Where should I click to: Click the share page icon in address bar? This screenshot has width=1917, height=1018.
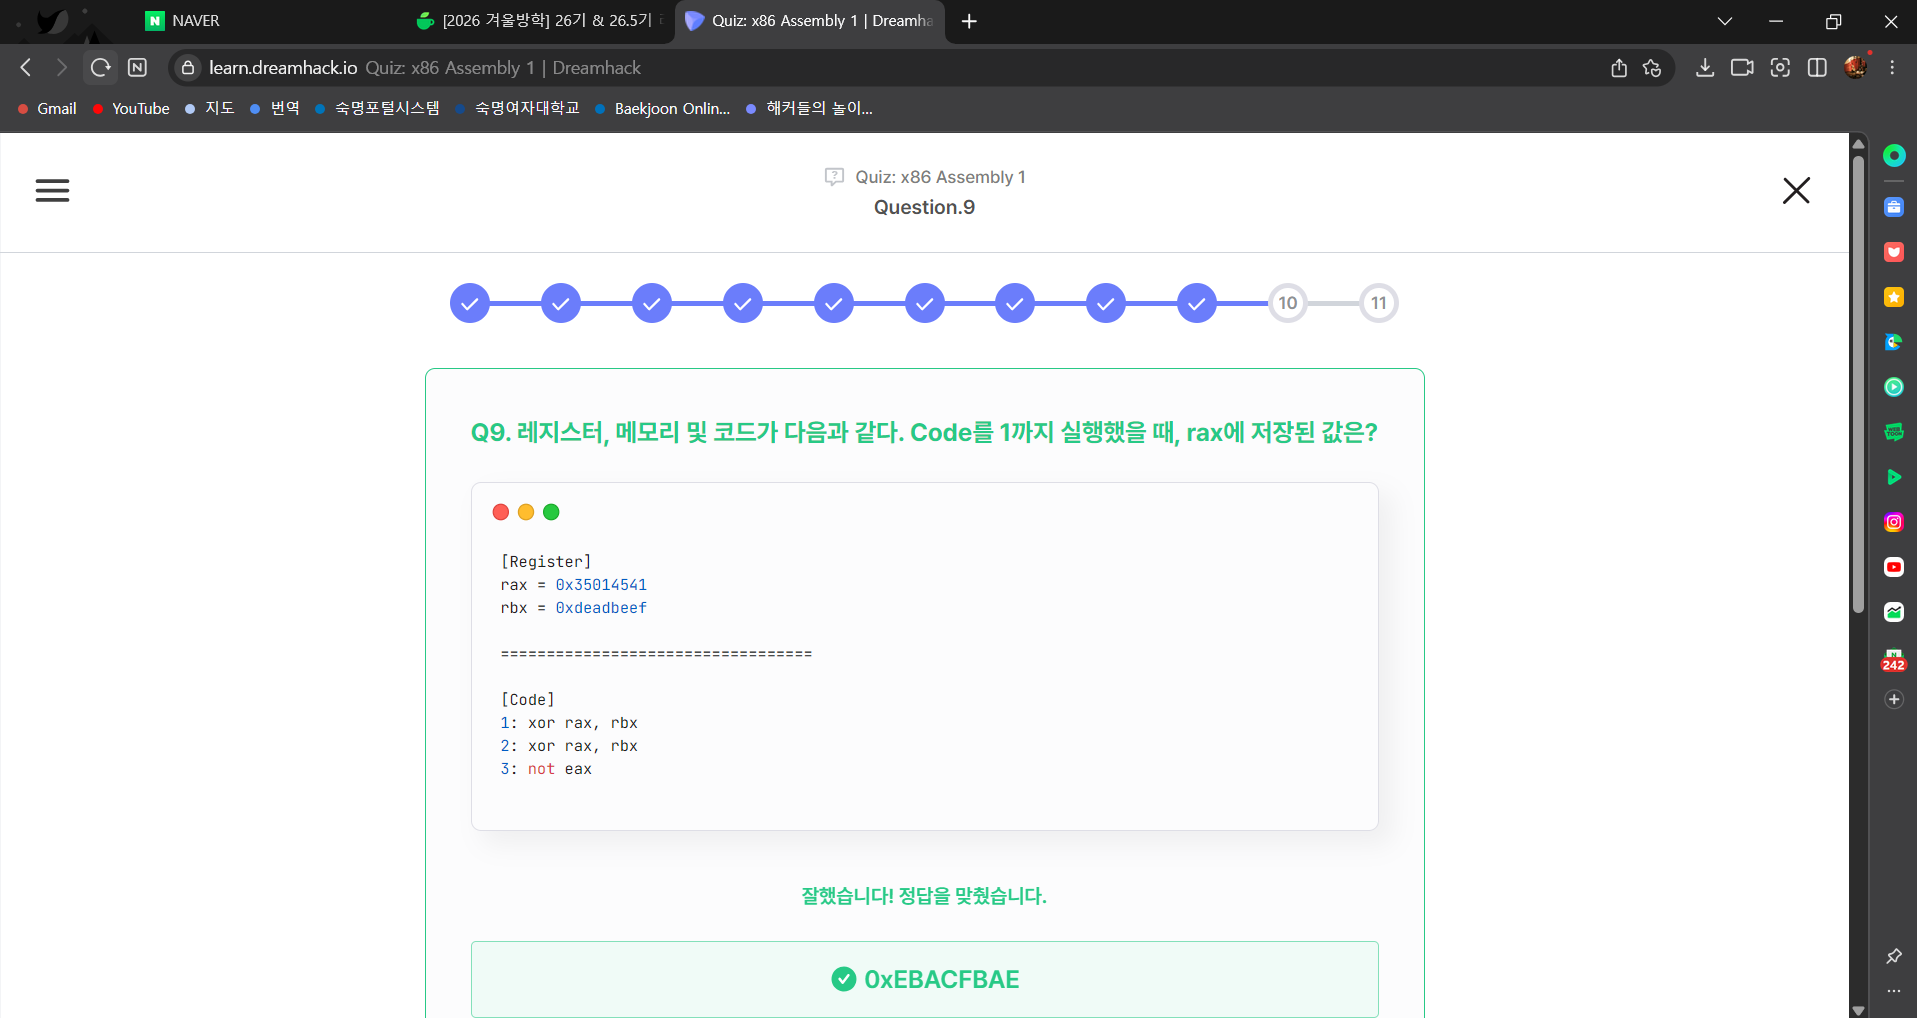(1619, 68)
